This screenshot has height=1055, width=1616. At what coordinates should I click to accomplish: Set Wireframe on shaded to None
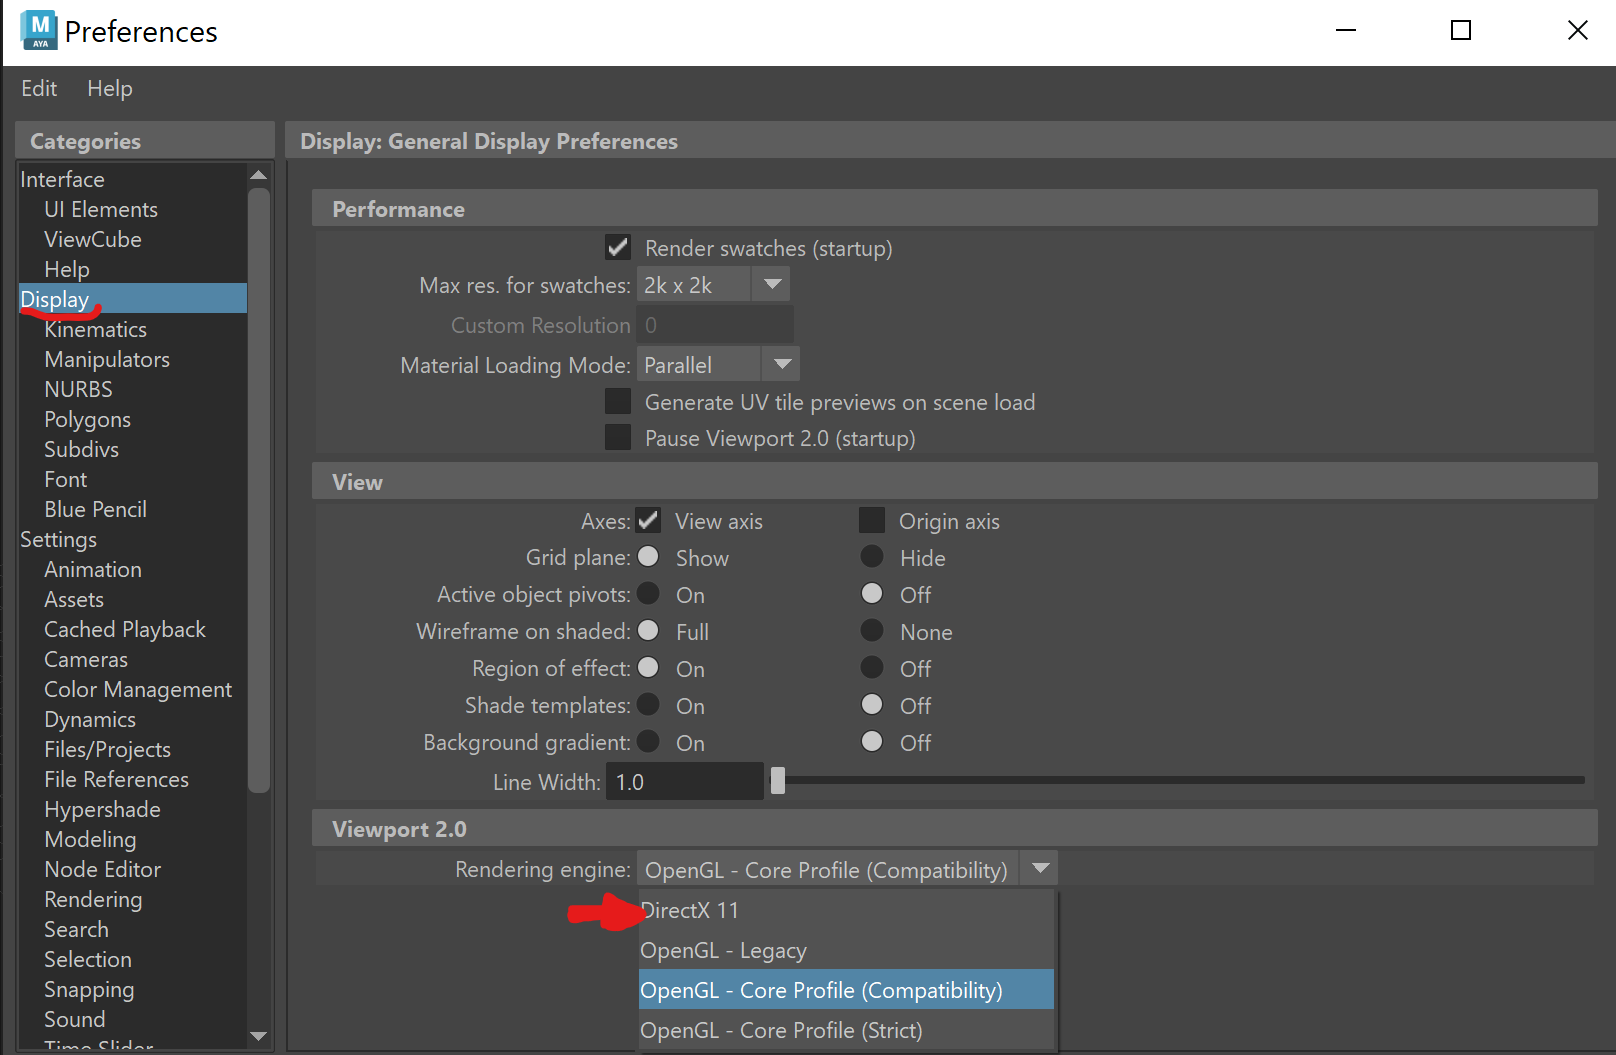point(871,631)
